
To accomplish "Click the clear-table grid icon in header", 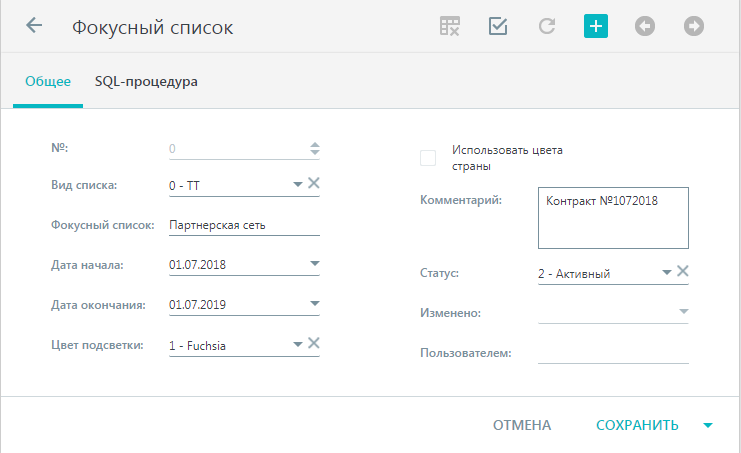I will click(x=449, y=26).
